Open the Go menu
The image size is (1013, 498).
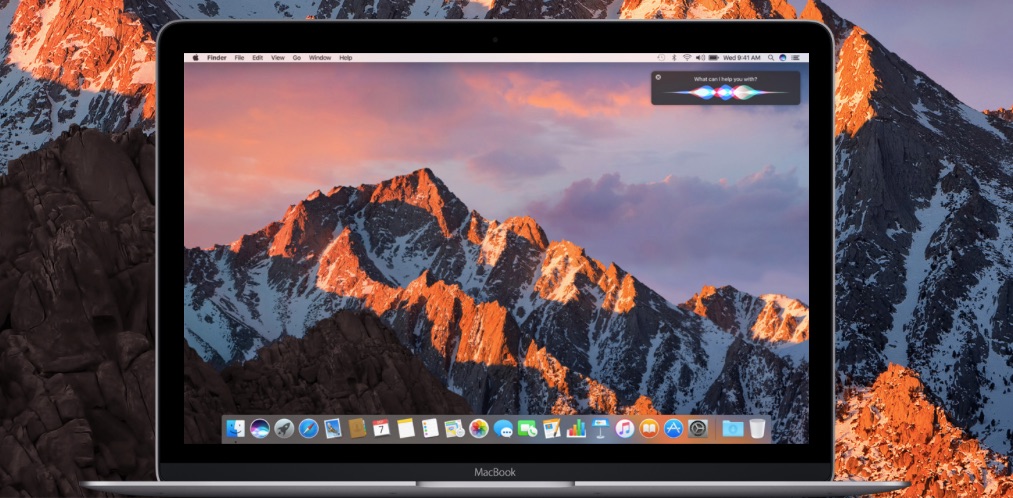[x=297, y=58]
